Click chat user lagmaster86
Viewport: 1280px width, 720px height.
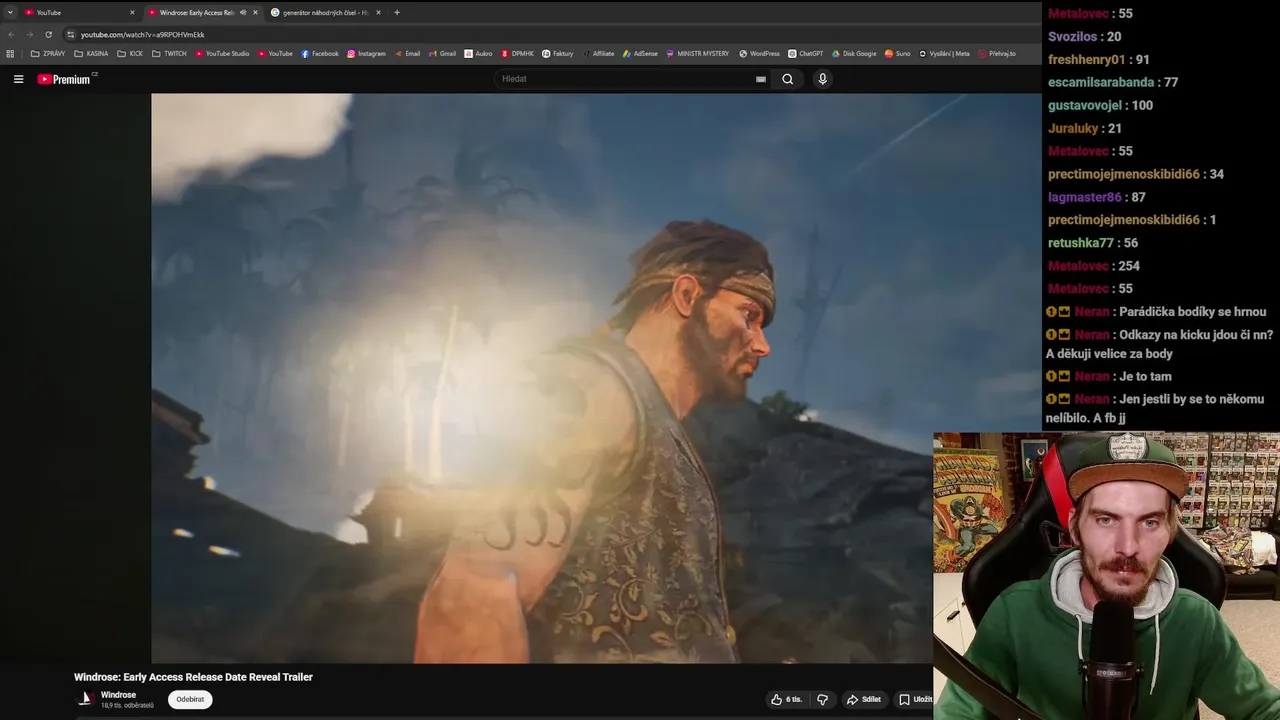click(x=1084, y=197)
